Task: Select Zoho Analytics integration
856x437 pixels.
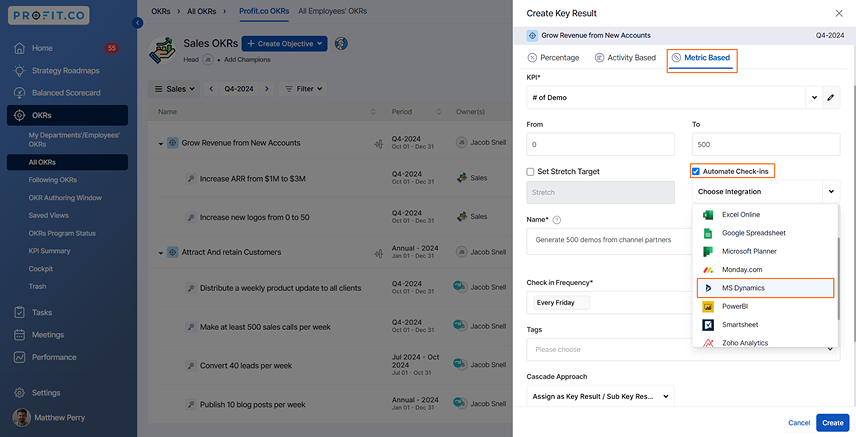Action: pos(765,343)
